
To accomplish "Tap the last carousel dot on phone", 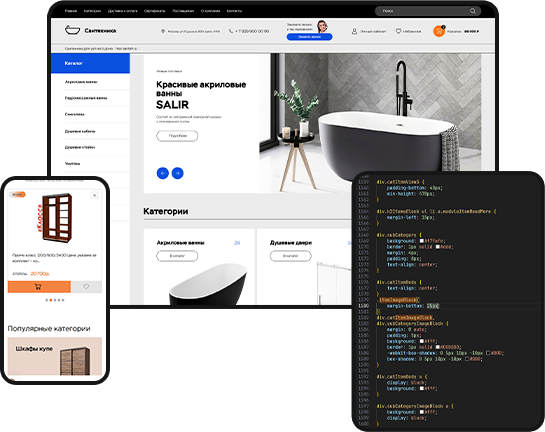I will (x=63, y=300).
